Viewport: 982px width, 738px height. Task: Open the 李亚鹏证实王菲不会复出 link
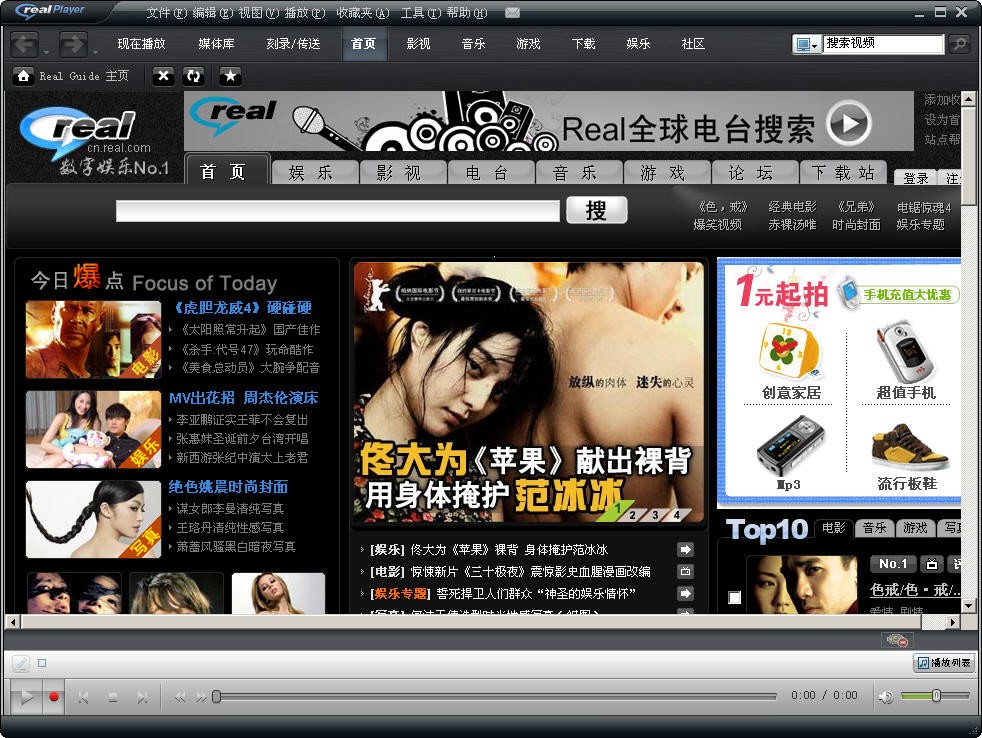tap(242, 420)
